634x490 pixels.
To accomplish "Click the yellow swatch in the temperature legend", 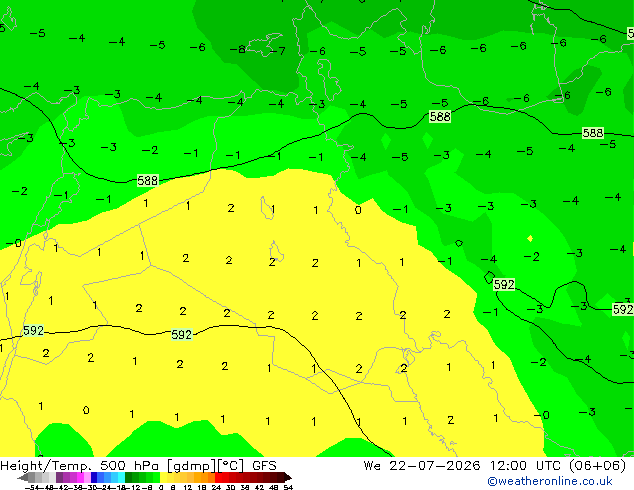I will click(163, 477).
